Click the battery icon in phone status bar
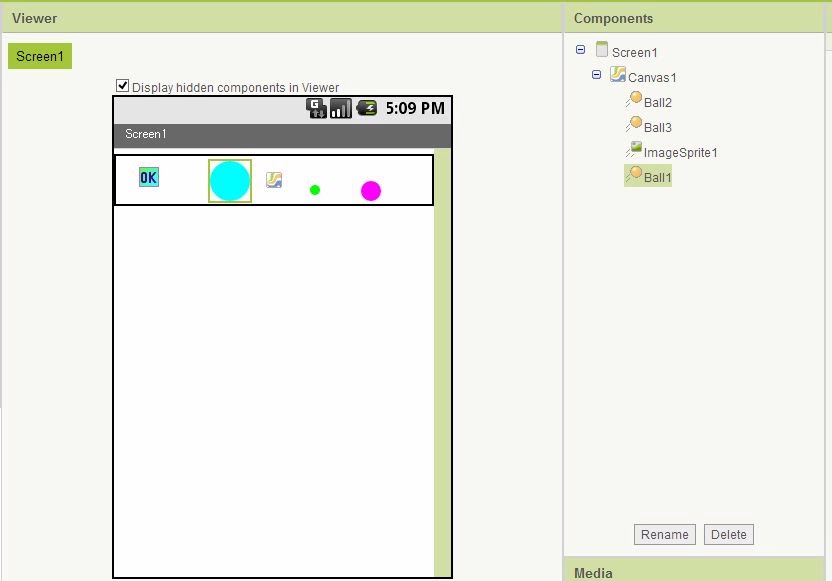The height and width of the screenshot is (581, 832). click(x=367, y=108)
